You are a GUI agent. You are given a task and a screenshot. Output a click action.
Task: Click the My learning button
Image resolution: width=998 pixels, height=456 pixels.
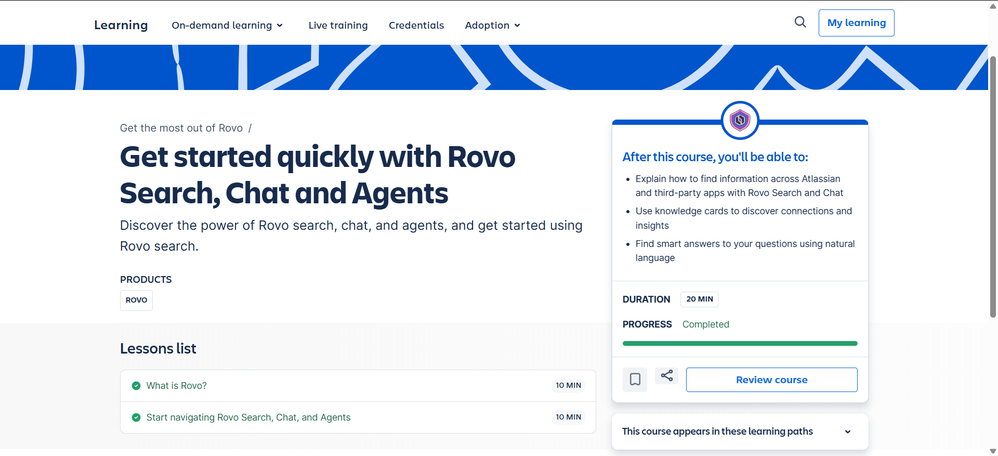tap(856, 23)
